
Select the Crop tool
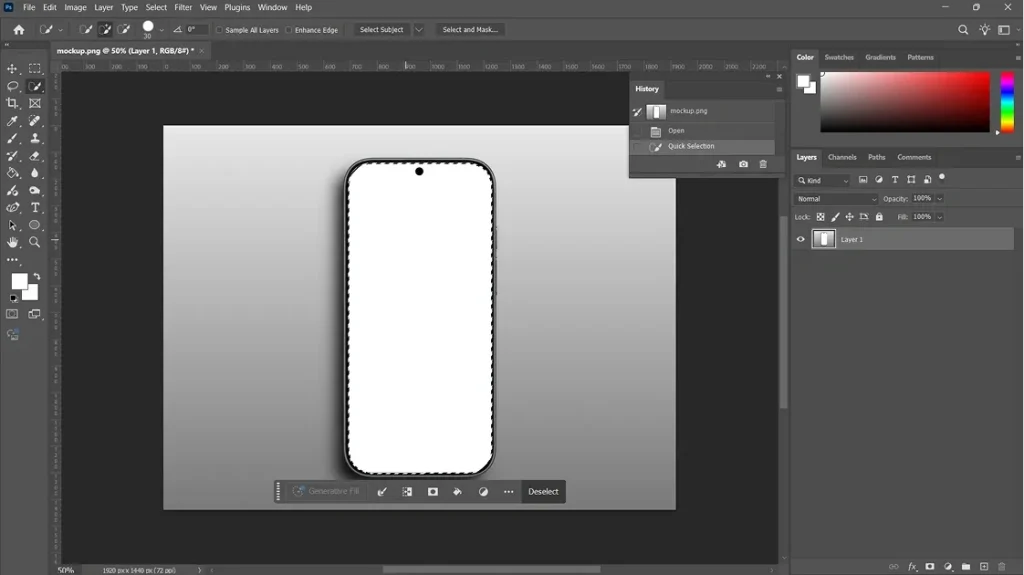click(12, 103)
